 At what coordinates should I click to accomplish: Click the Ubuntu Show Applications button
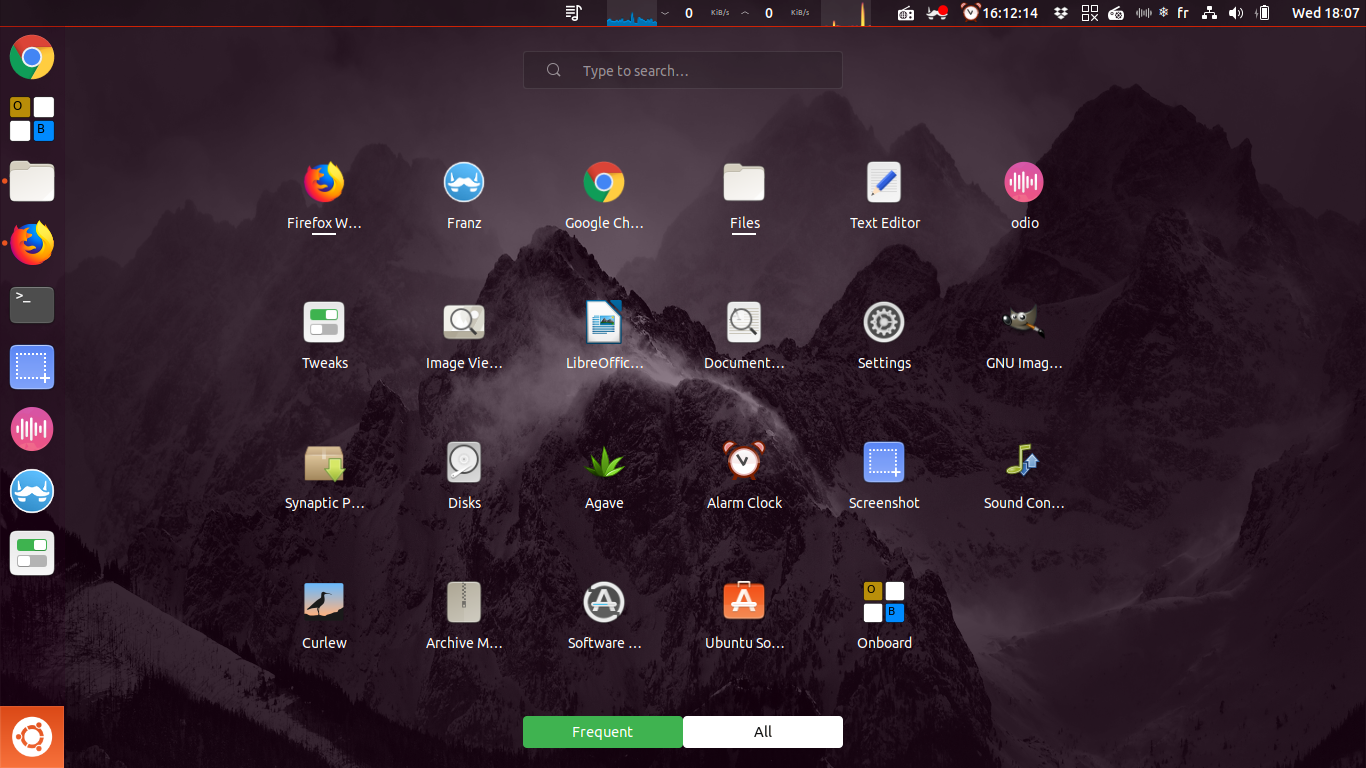coord(32,737)
